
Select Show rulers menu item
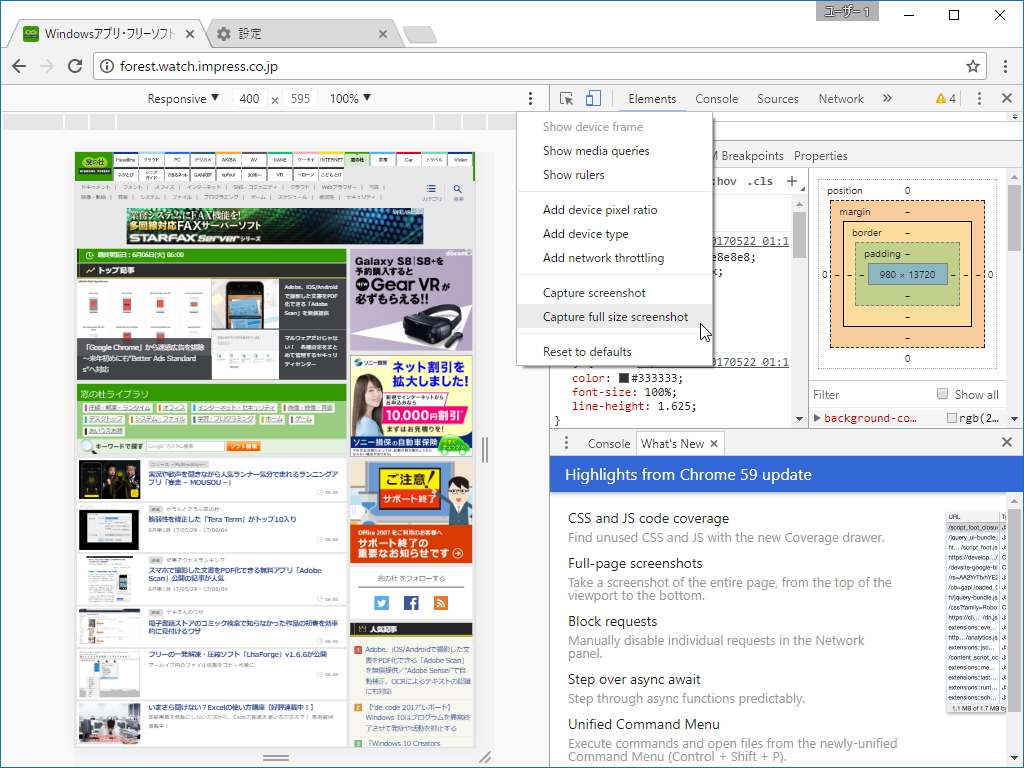click(x=615, y=175)
